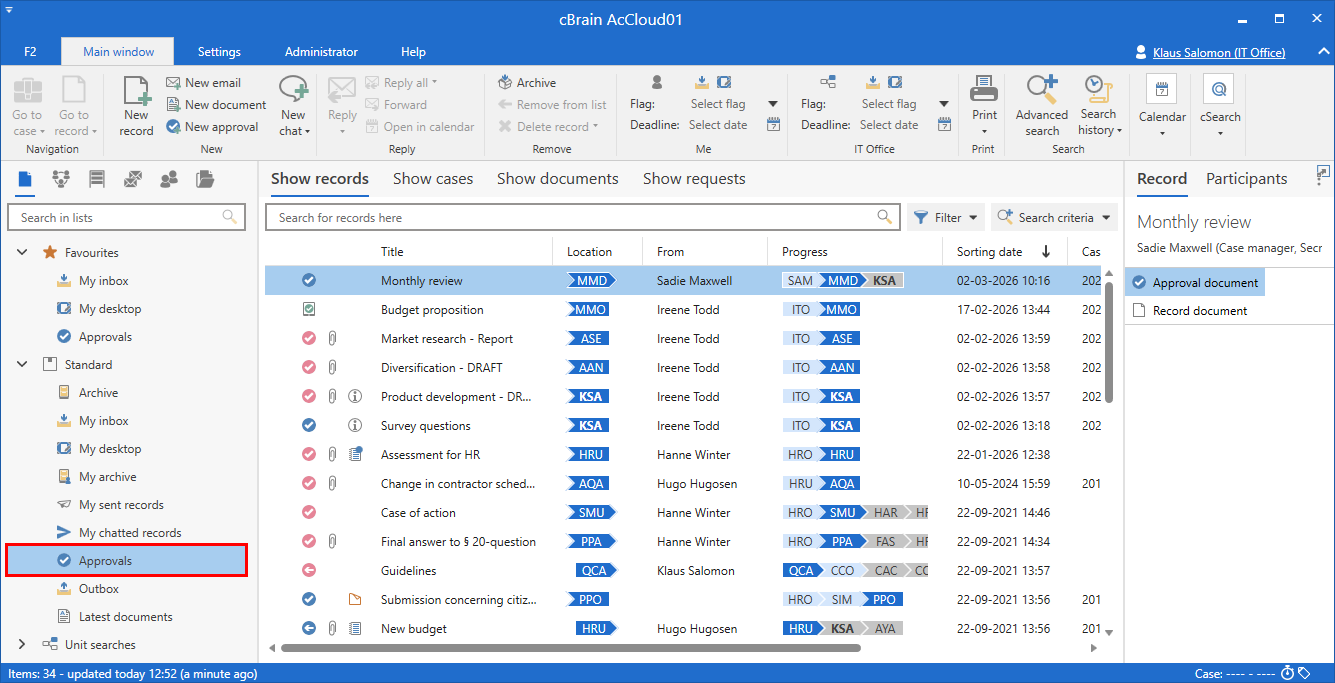1335x683 pixels.
Task: Sort by the Title column header
Action: coord(392,252)
